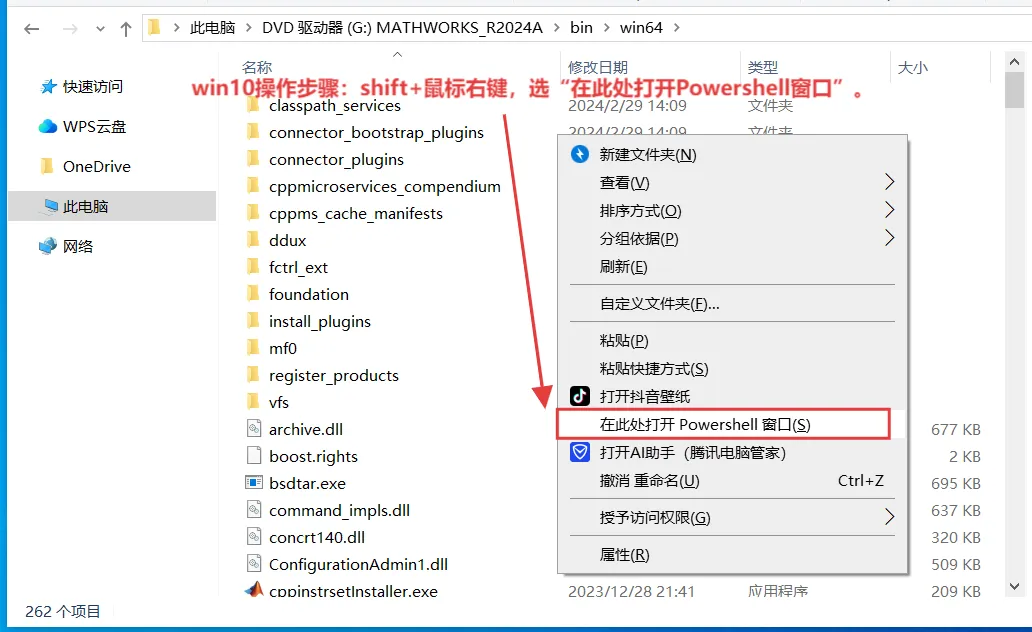Choose 属性(R) from context menu
1032x632 pixels.
[732, 555]
